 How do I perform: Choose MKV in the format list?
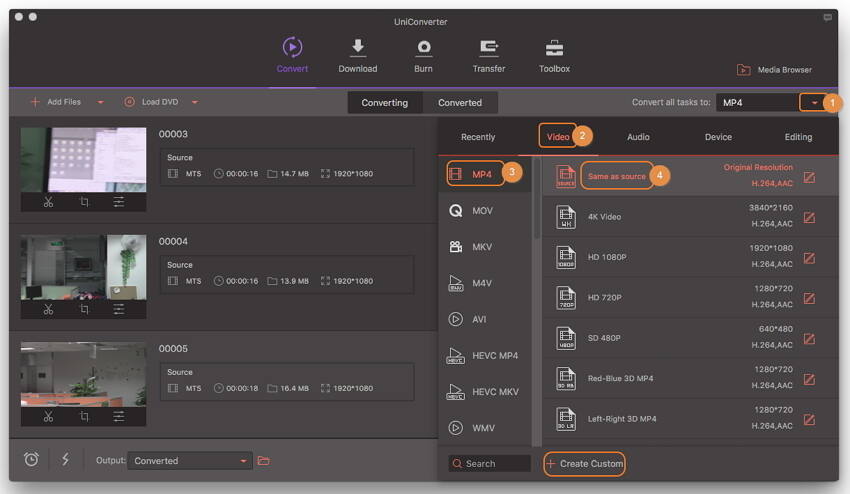(x=485, y=247)
